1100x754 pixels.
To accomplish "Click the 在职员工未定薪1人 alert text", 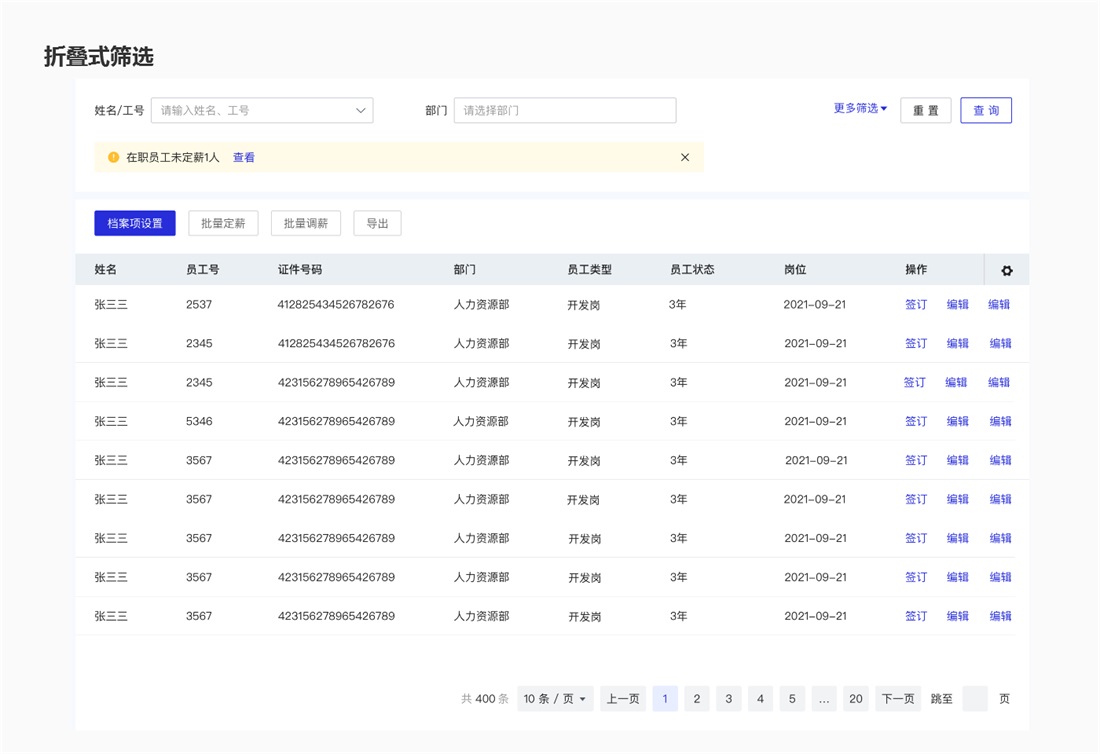I will coord(173,157).
